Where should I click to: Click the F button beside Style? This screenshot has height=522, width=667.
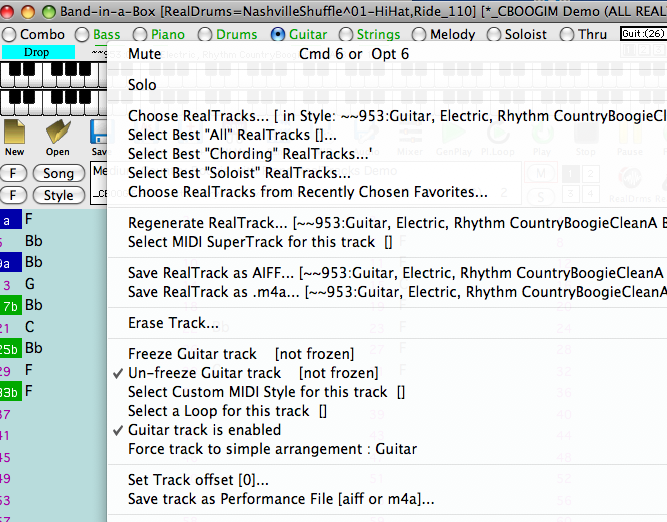(x=13, y=195)
